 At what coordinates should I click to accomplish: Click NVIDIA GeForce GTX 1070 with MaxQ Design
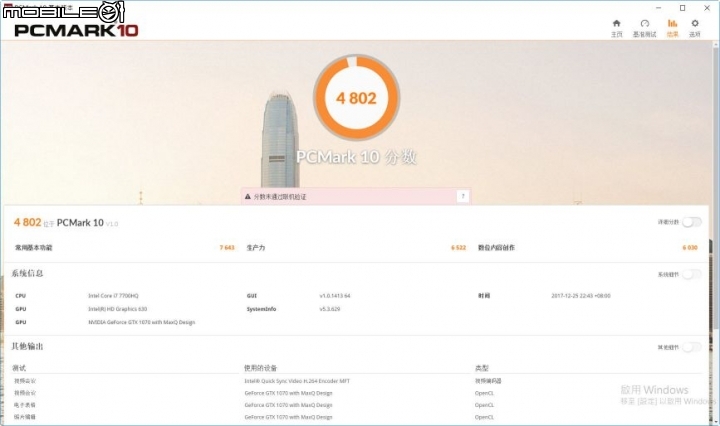[141, 322]
